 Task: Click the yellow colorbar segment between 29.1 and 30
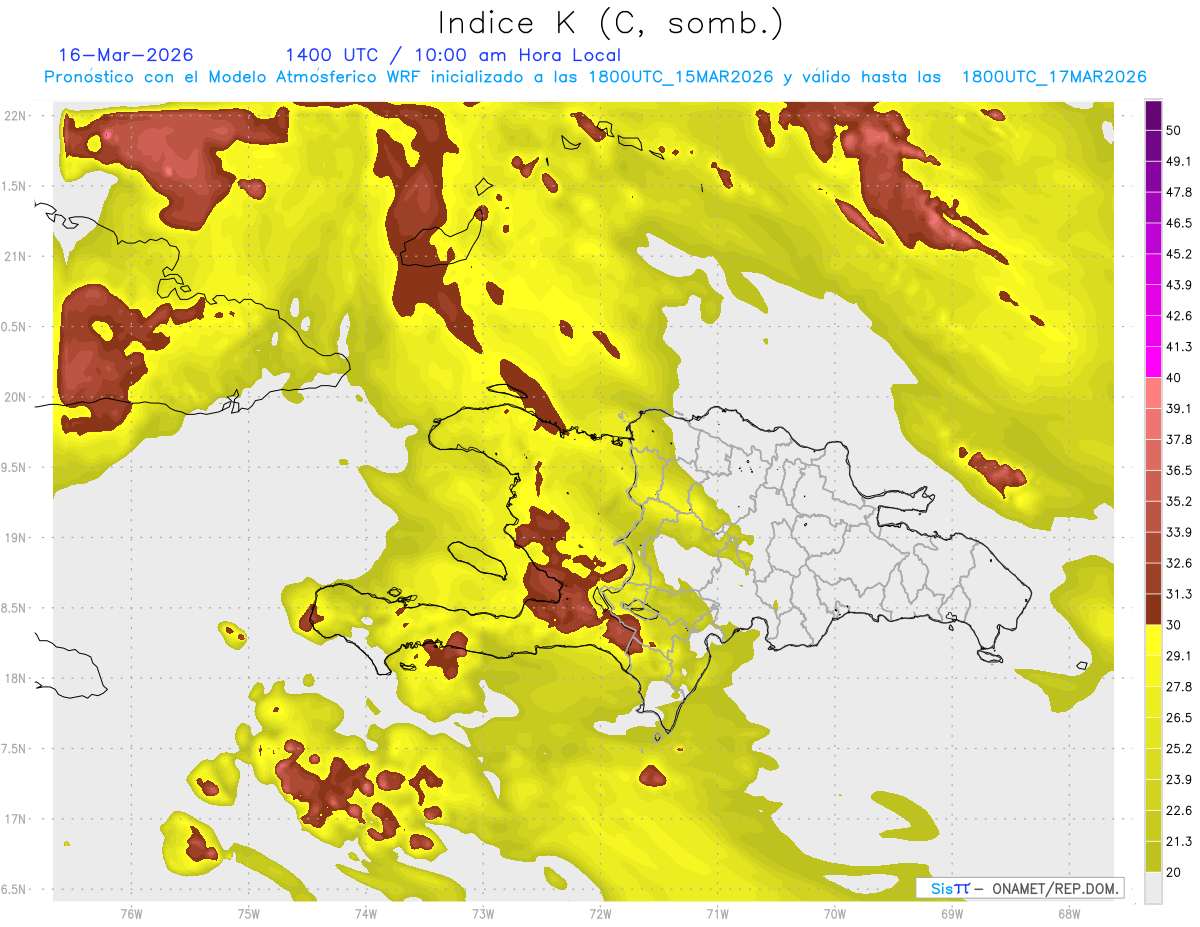tap(1153, 640)
